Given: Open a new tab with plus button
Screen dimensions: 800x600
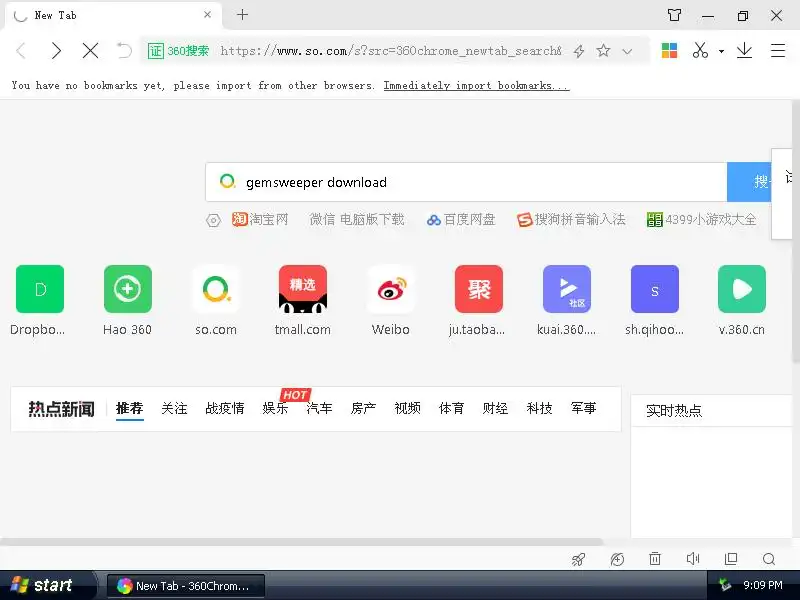Looking at the screenshot, I should coord(242,15).
